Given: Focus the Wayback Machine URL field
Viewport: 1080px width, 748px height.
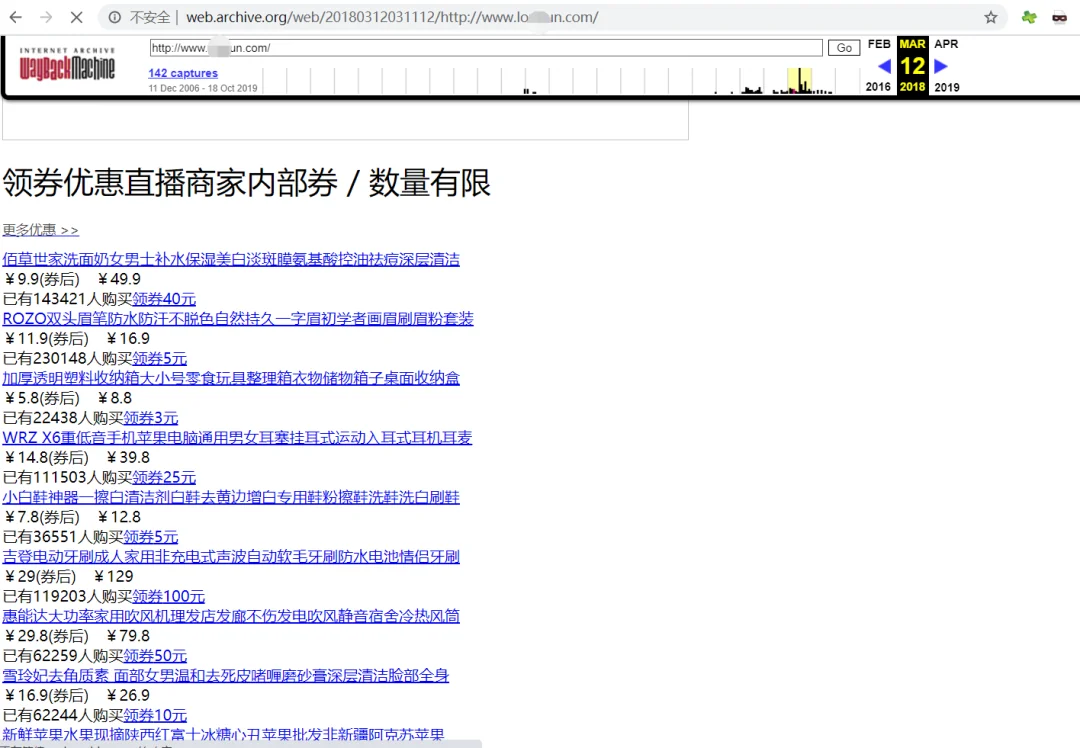Looking at the screenshot, I should [486, 48].
